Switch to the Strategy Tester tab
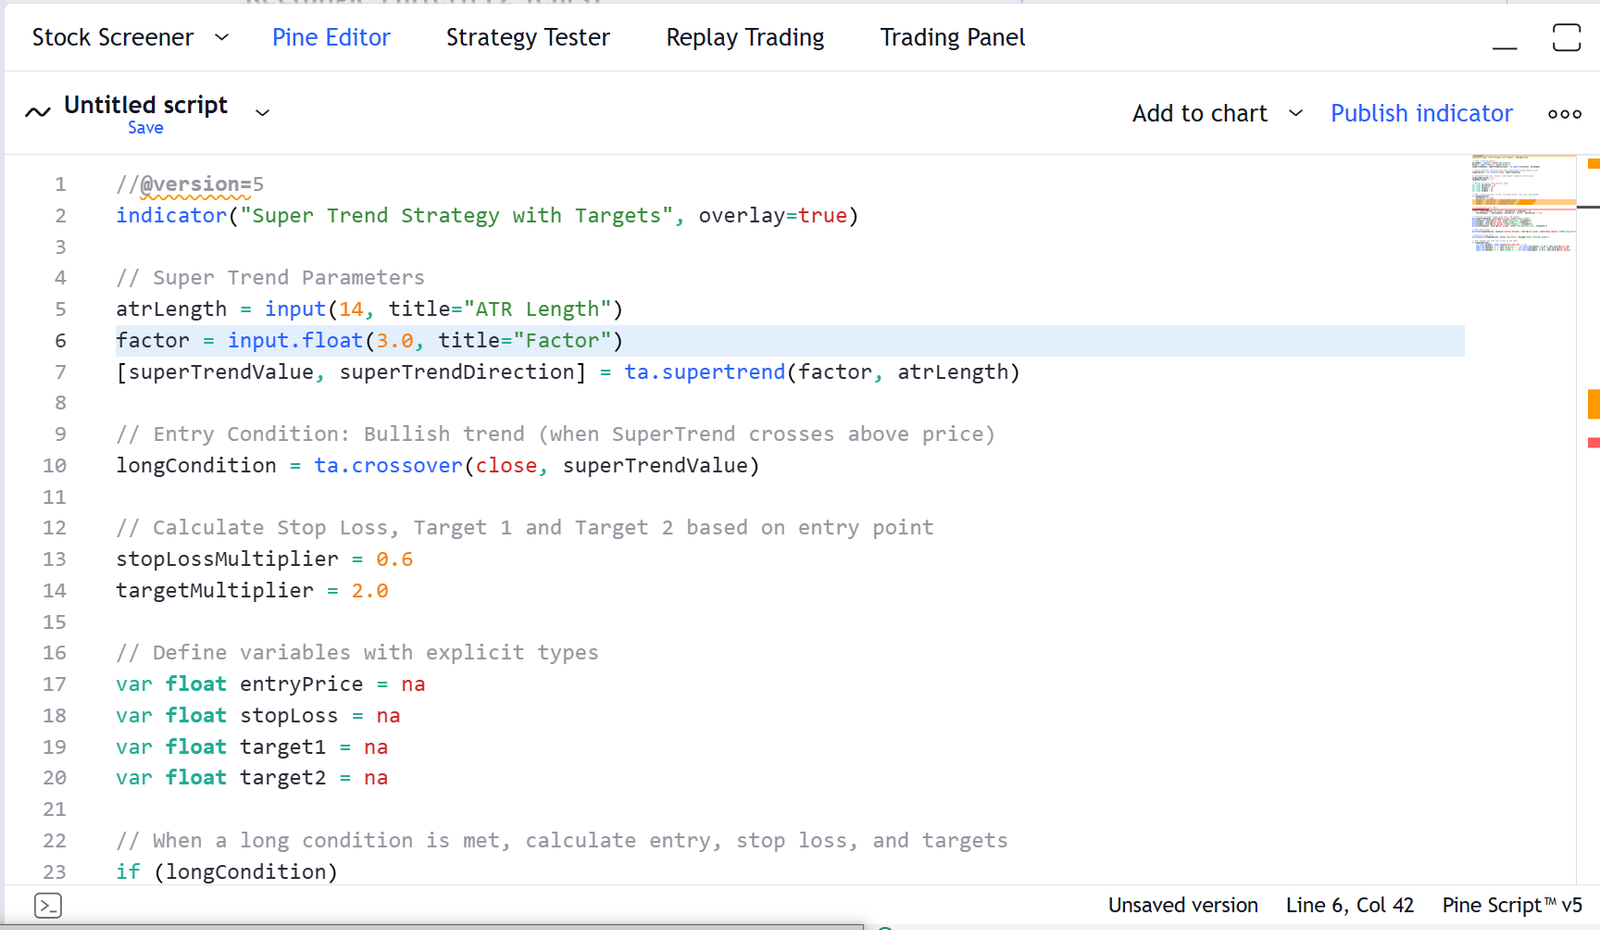Image resolution: width=1600 pixels, height=930 pixels. click(527, 38)
